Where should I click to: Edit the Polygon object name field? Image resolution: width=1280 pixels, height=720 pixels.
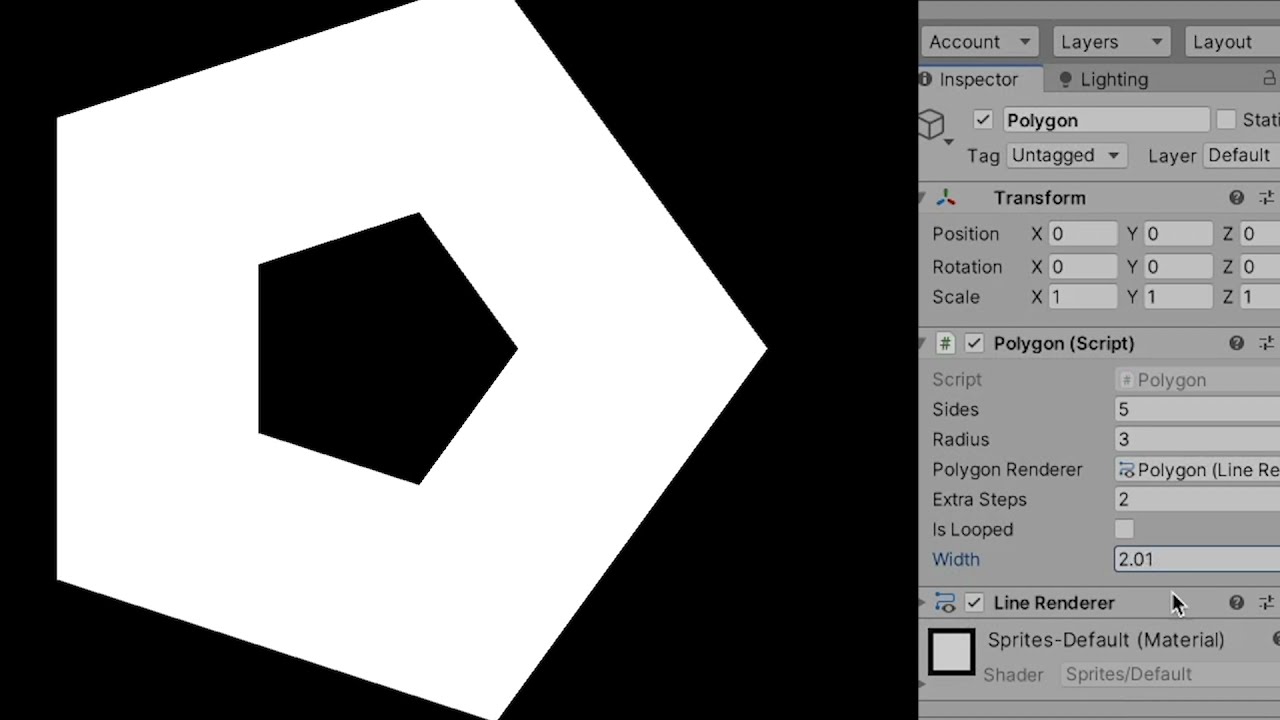coord(1105,120)
